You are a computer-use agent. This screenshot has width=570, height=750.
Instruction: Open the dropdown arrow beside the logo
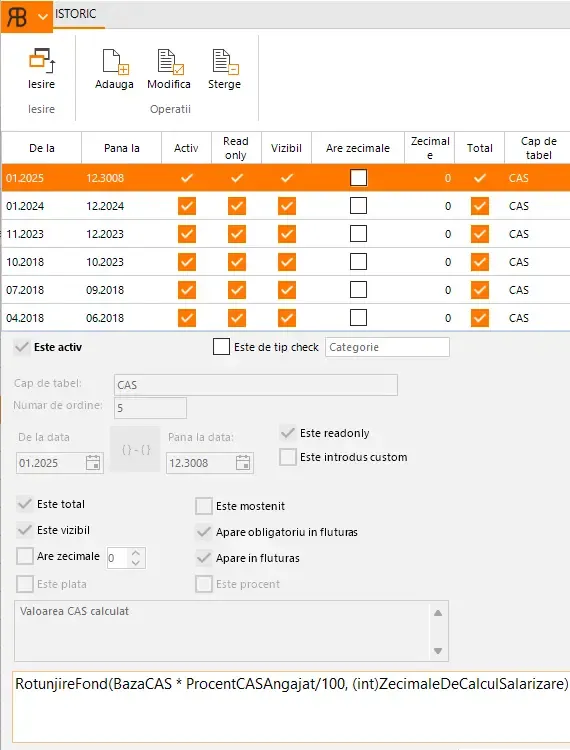[x=43, y=17]
